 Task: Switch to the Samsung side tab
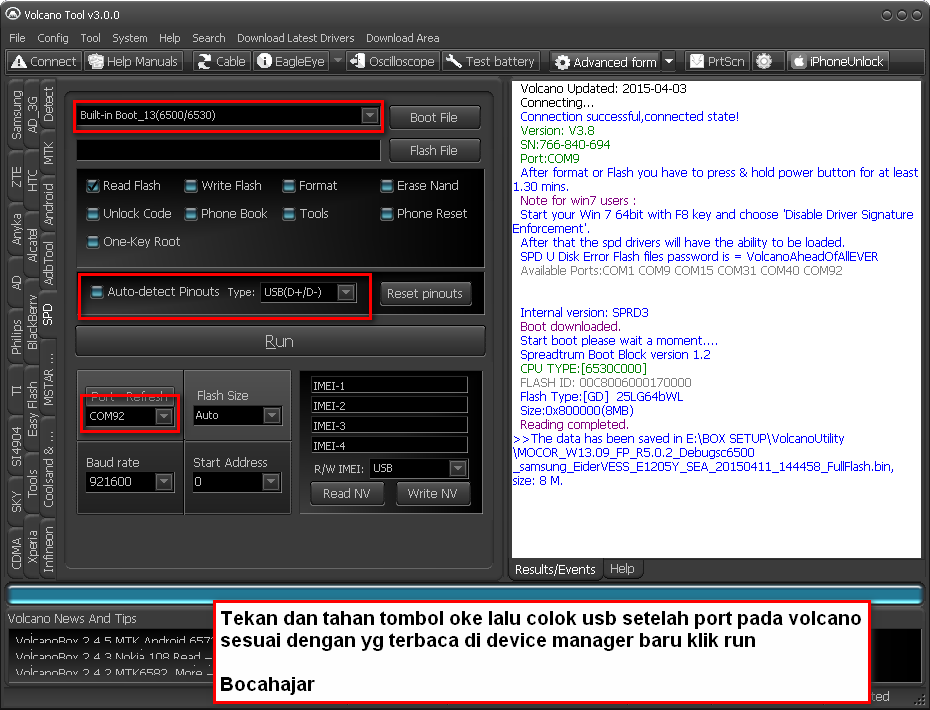(x=16, y=114)
